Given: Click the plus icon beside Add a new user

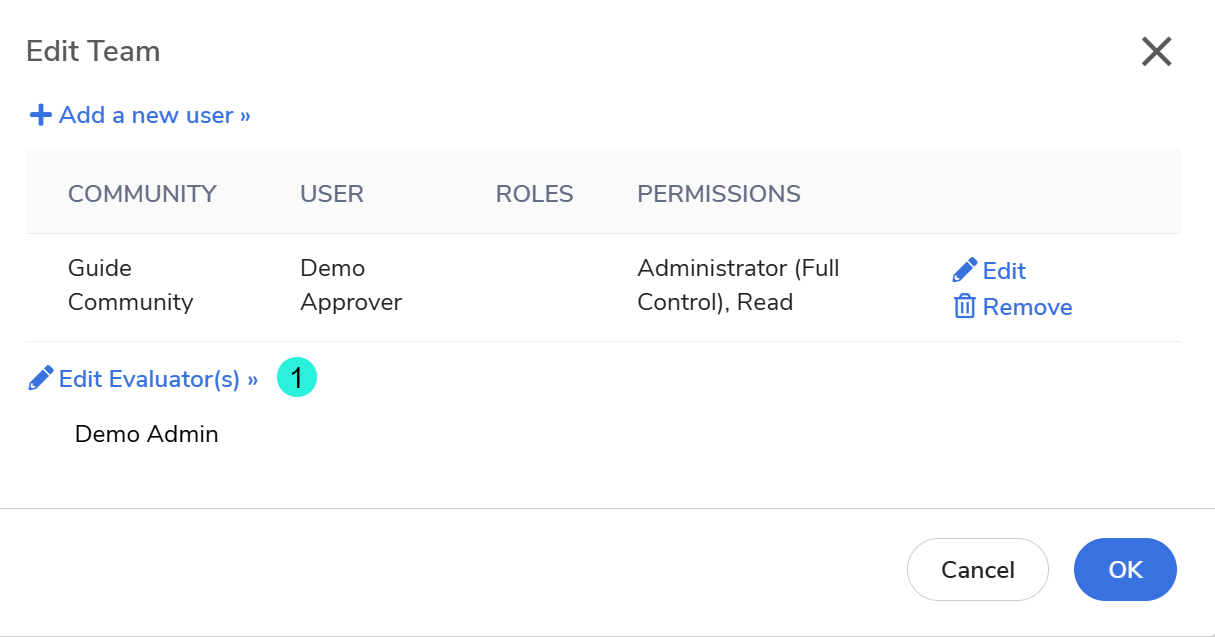Looking at the screenshot, I should point(40,115).
